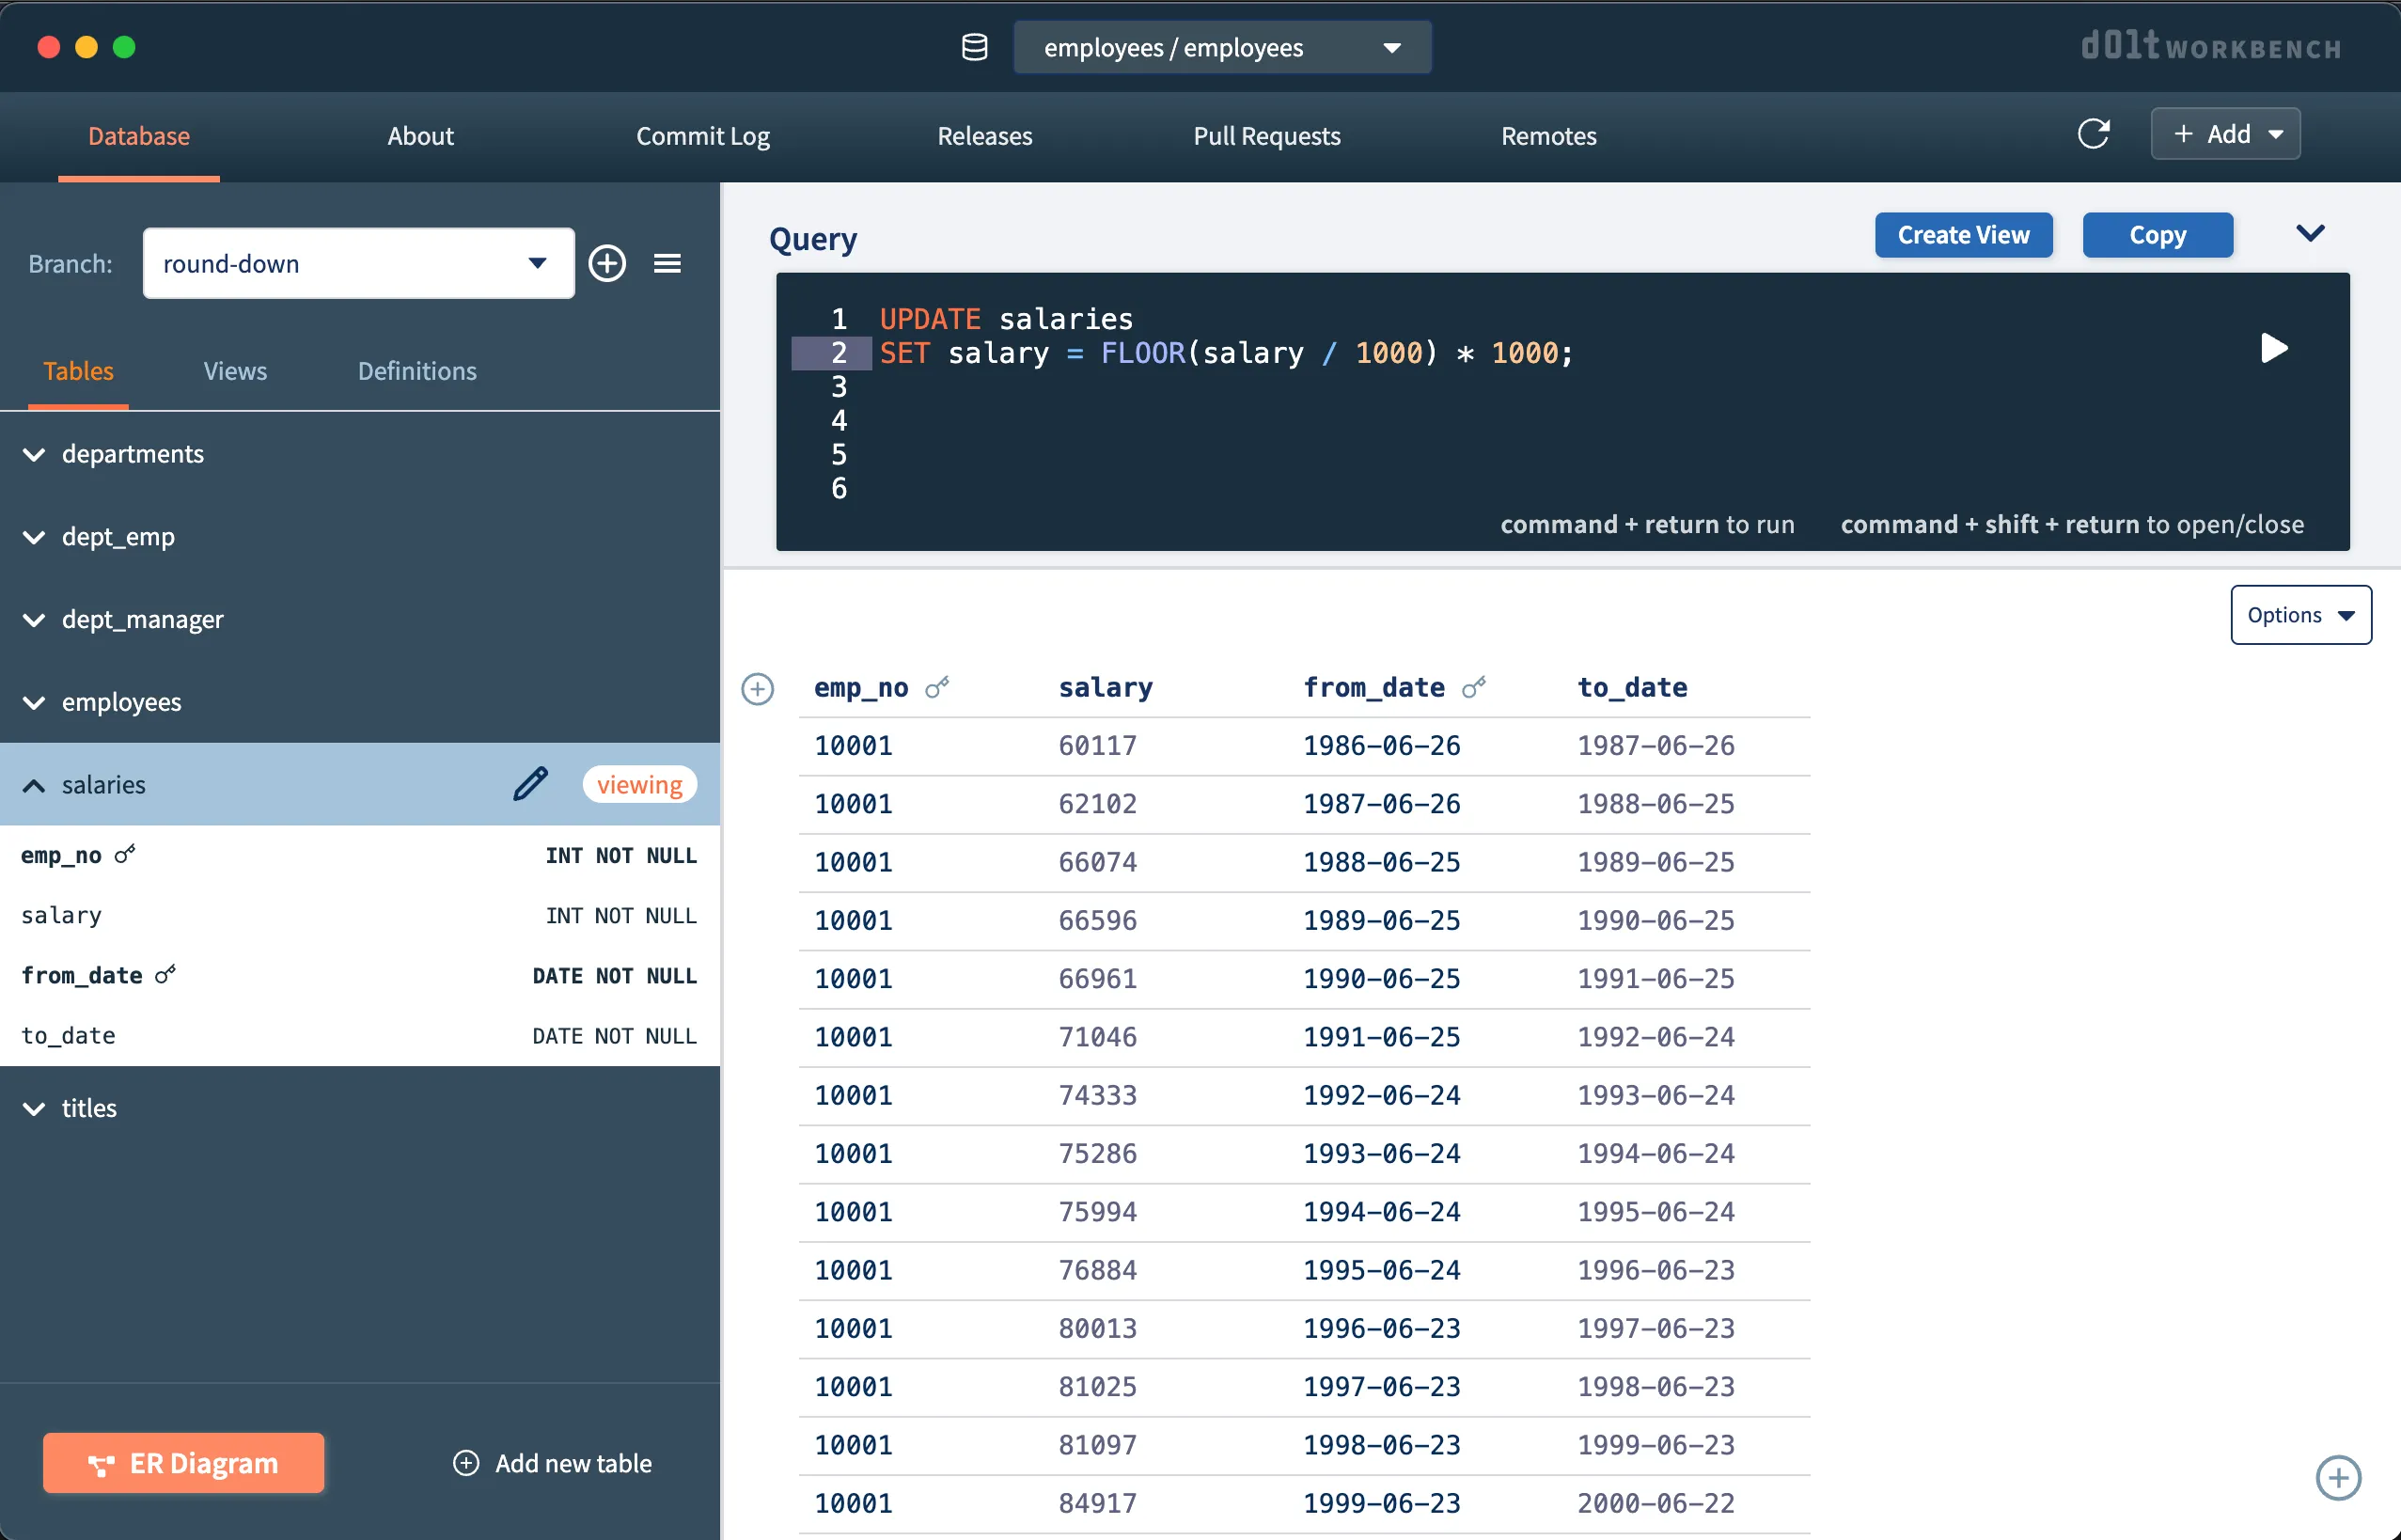Expand the departments table
Image resolution: width=2401 pixels, height=1540 pixels.
tap(34, 454)
